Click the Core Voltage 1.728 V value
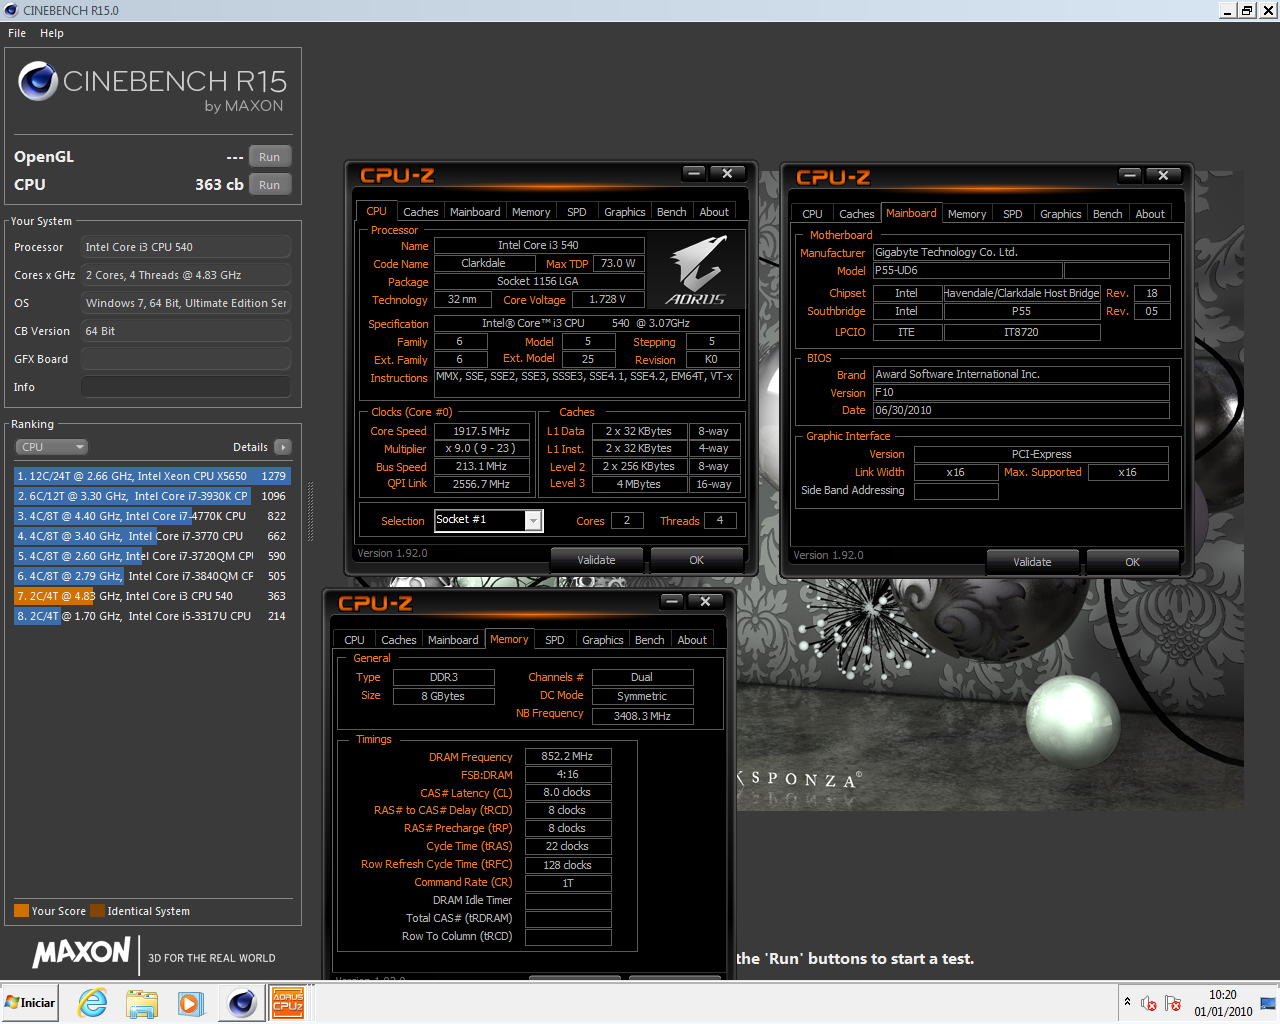Image resolution: width=1280 pixels, height=1024 pixels. [x=607, y=300]
